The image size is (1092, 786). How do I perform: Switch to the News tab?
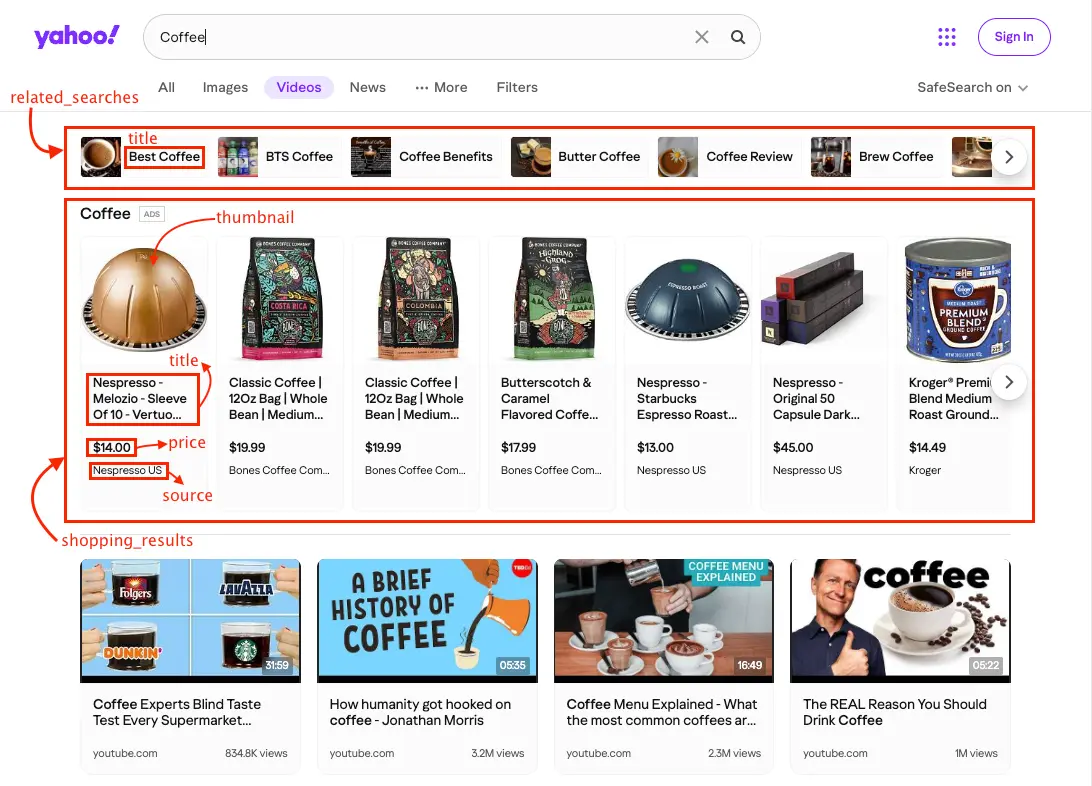(368, 87)
